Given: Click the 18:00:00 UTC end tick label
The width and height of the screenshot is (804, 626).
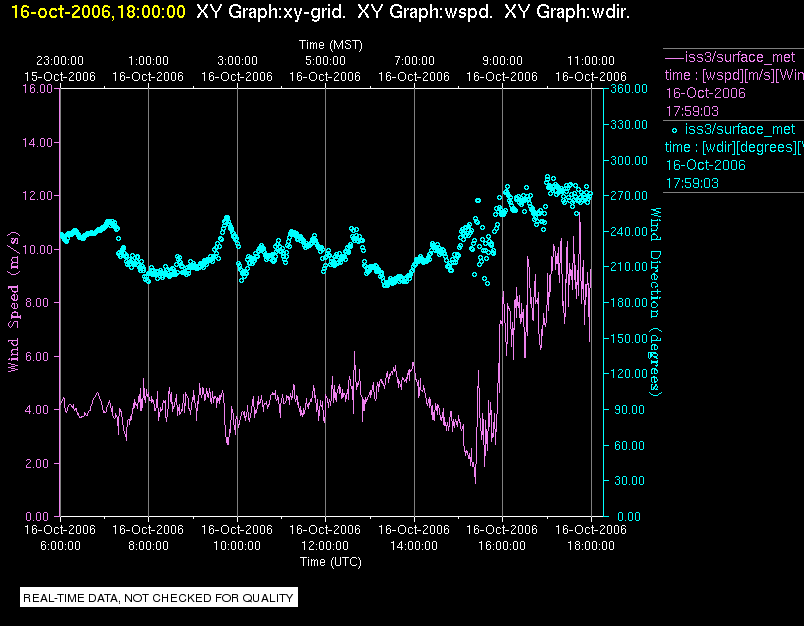Looking at the screenshot, I should pyautogui.click(x=591, y=546).
